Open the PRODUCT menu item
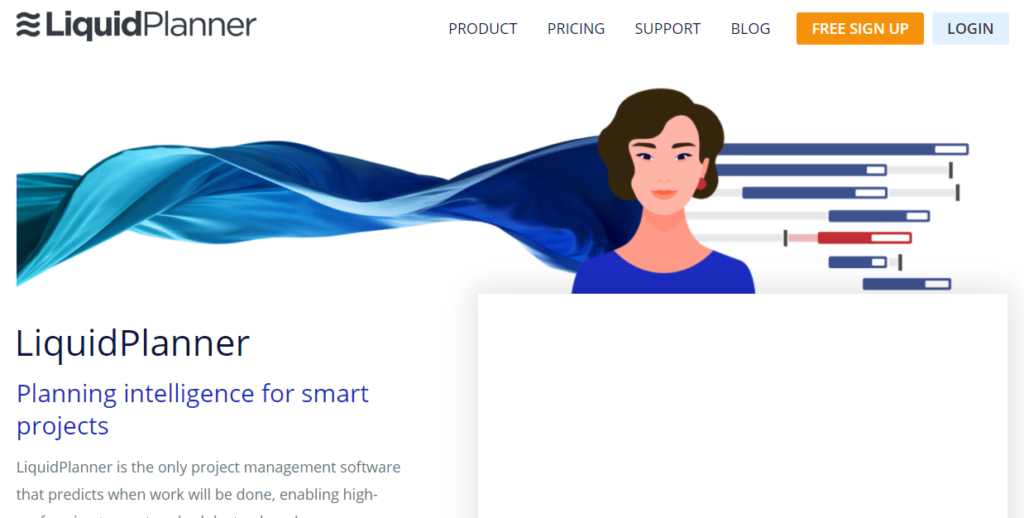The image size is (1024, 518). (x=483, y=29)
